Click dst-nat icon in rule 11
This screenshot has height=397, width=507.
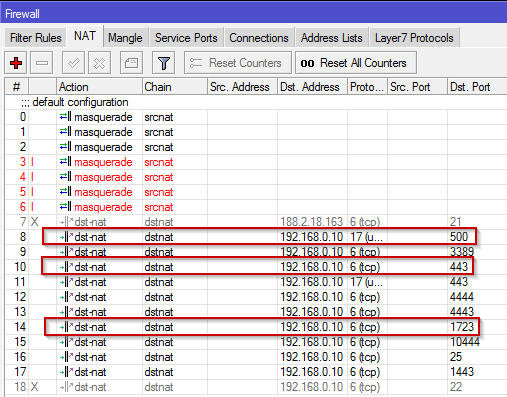(66, 282)
